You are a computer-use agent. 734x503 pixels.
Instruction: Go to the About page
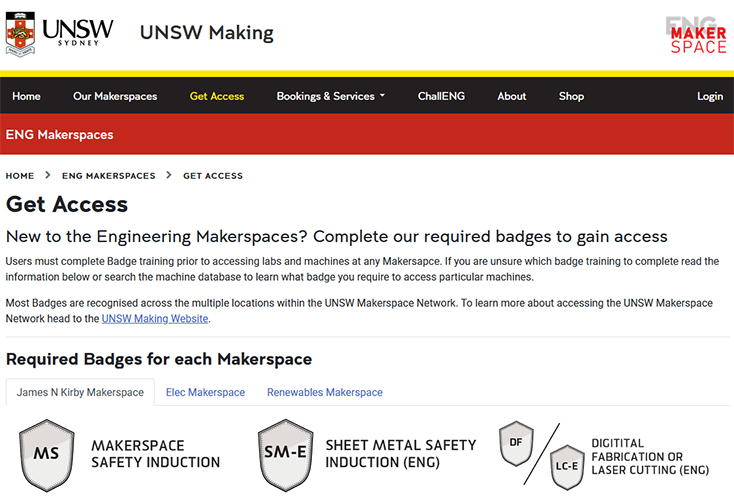click(511, 96)
